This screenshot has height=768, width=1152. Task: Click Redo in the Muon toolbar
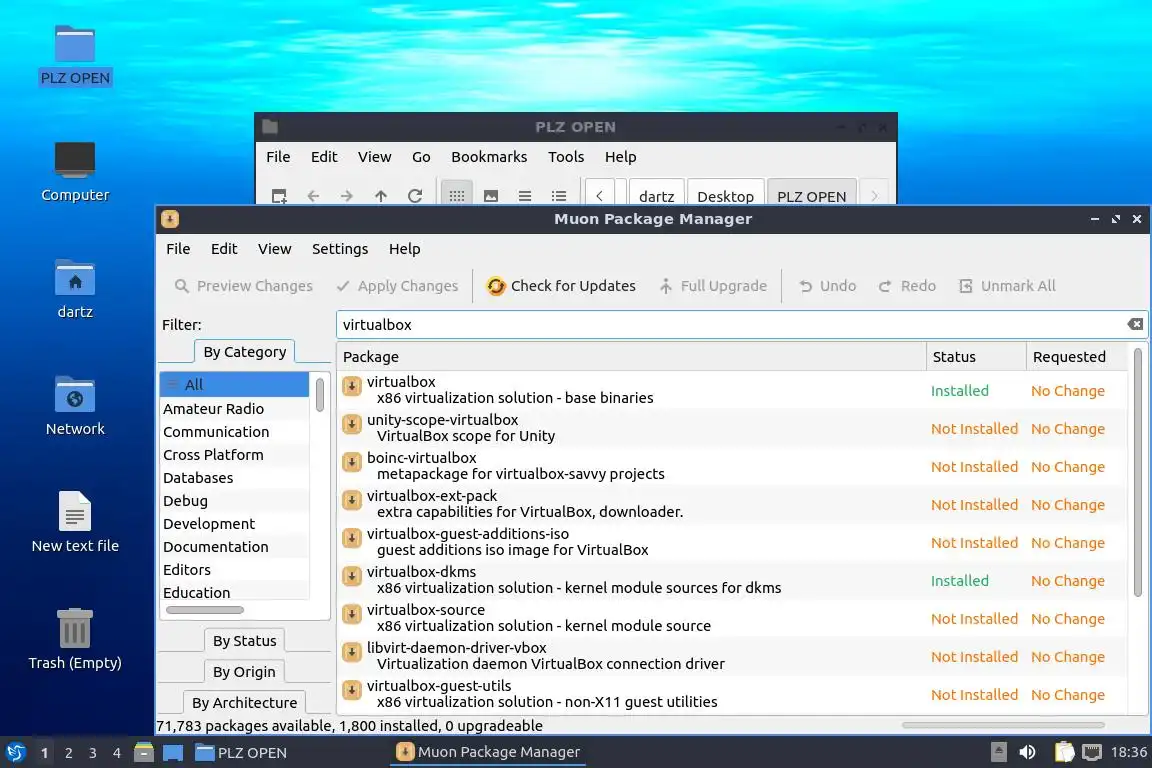907,286
